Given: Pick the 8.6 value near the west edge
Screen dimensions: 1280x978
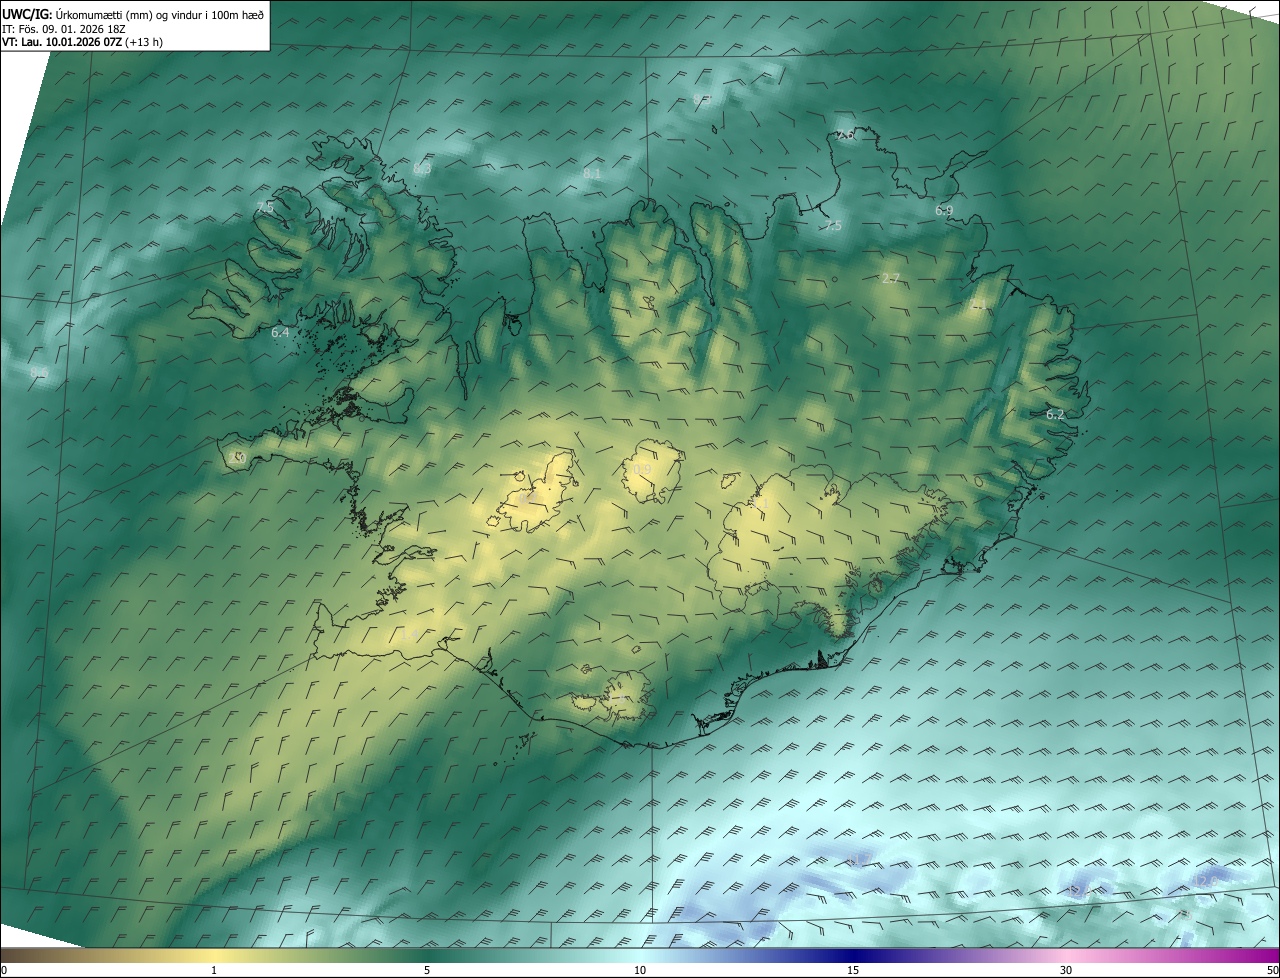Looking at the screenshot, I should 39,373.
